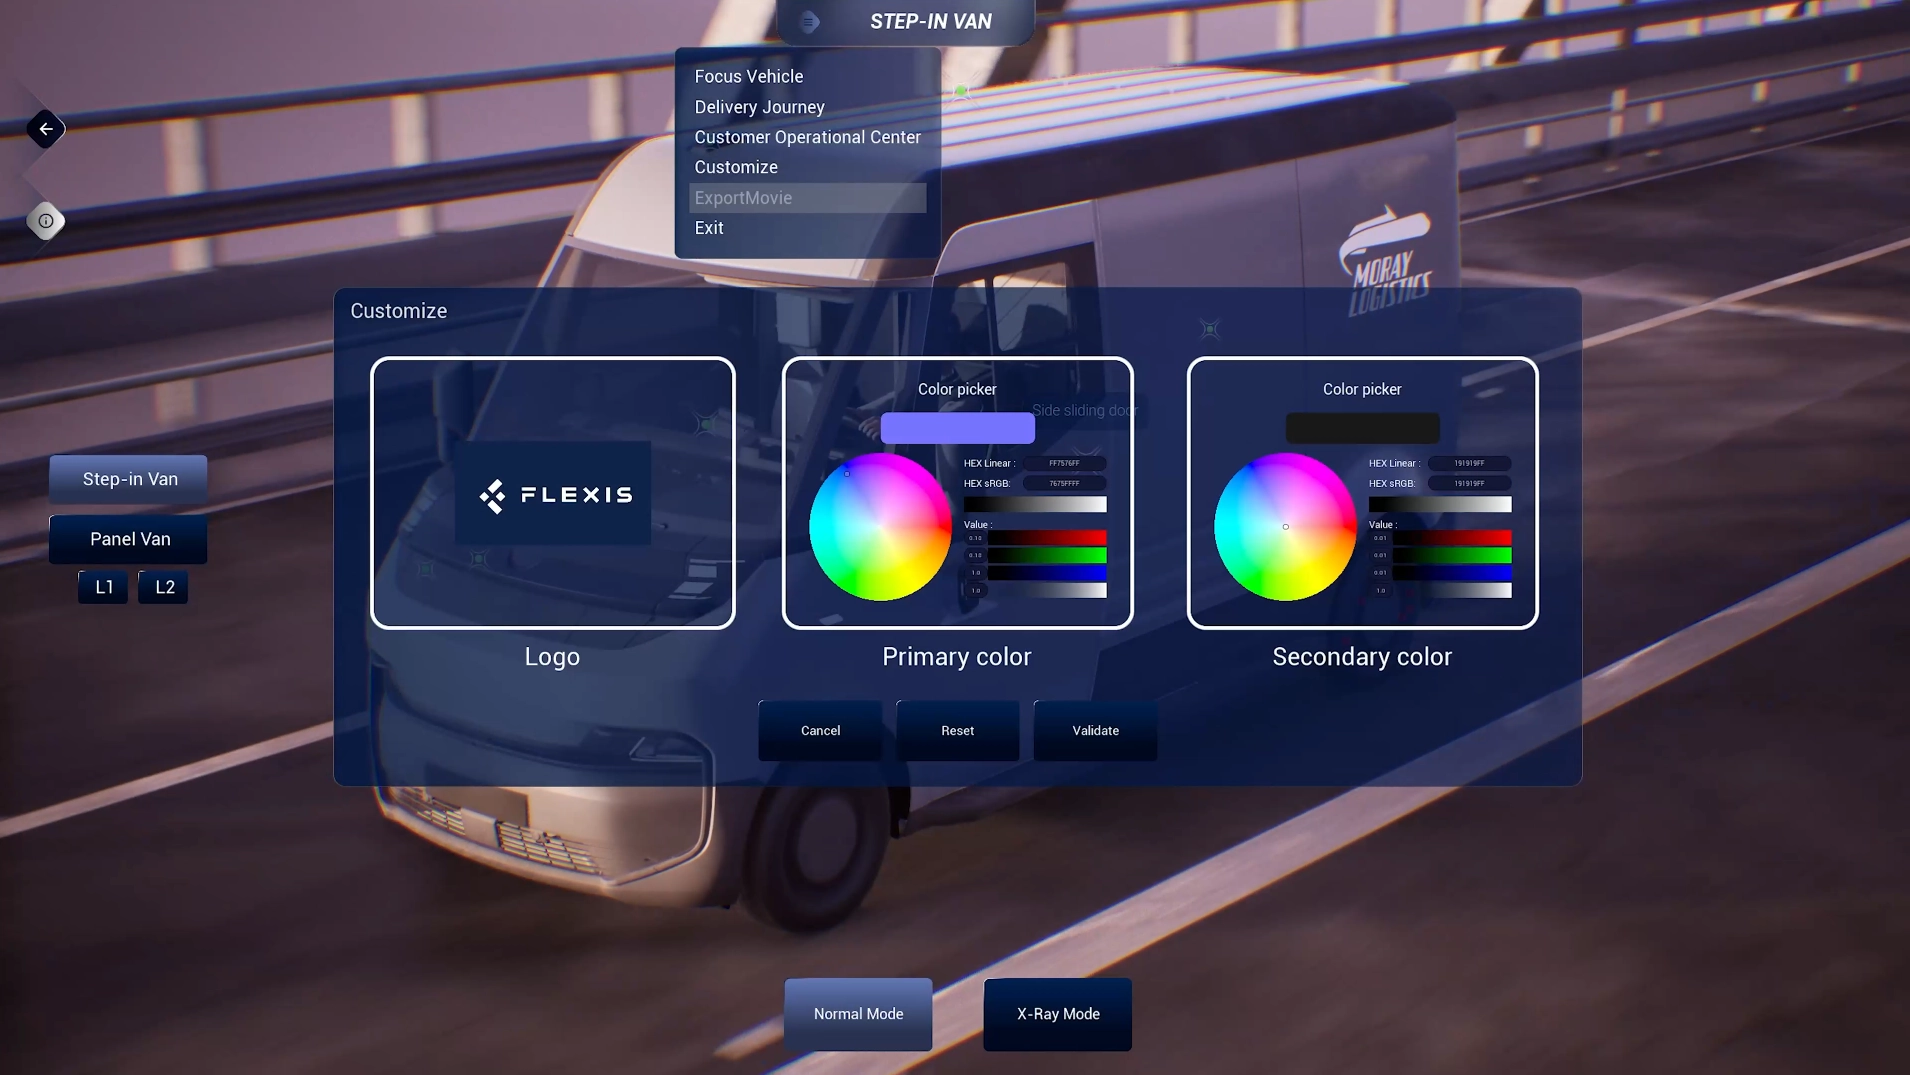Adjust primary brightness grayscale bar
This screenshot has height=1075, width=1910.
click(1035, 504)
